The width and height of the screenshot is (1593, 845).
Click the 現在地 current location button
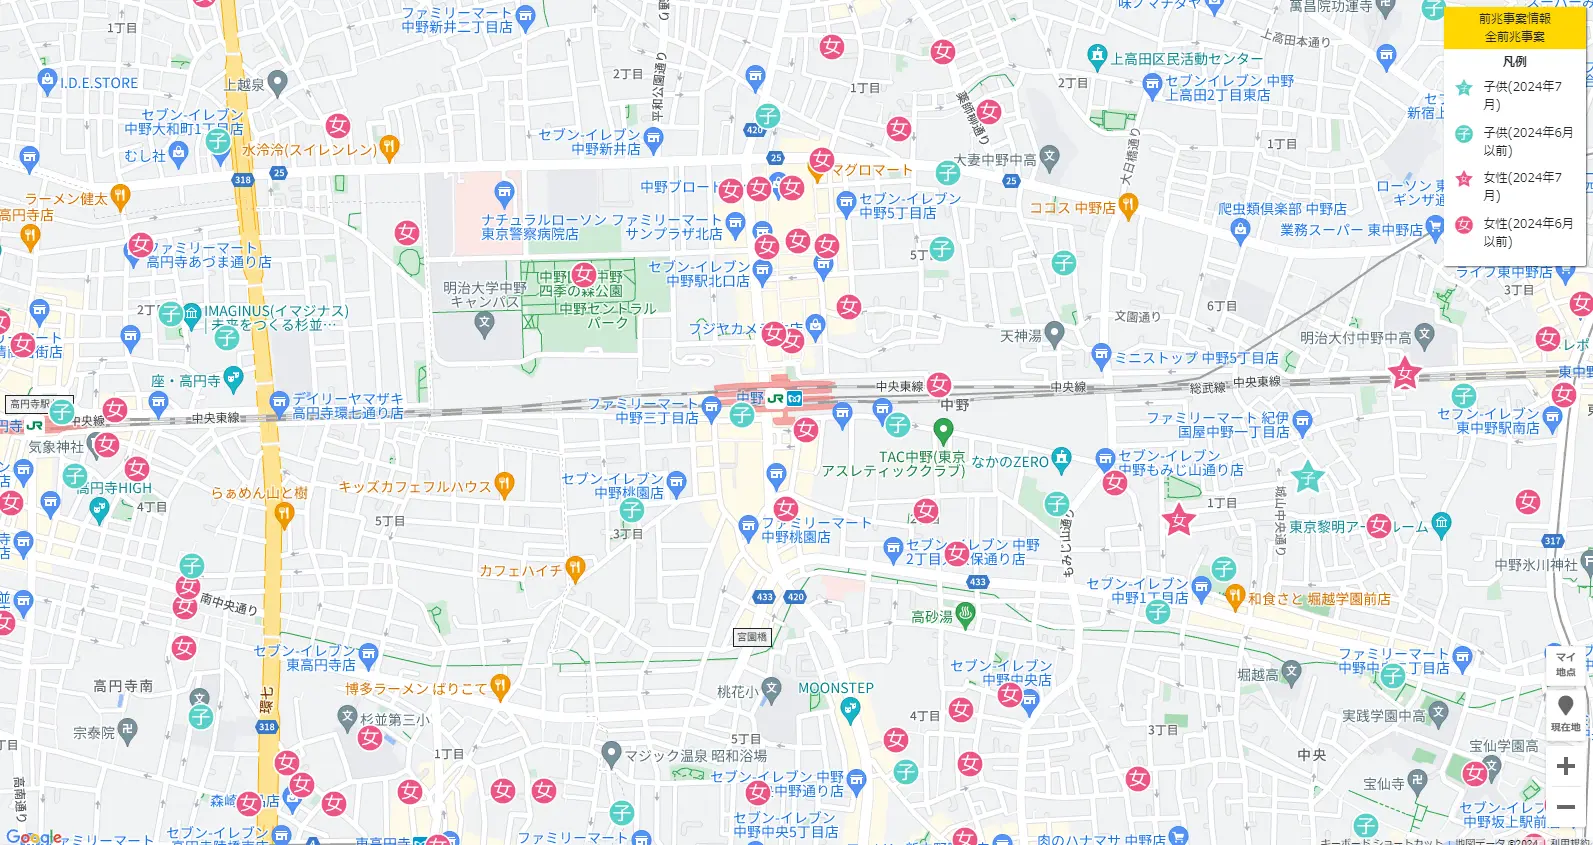tap(1566, 714)
